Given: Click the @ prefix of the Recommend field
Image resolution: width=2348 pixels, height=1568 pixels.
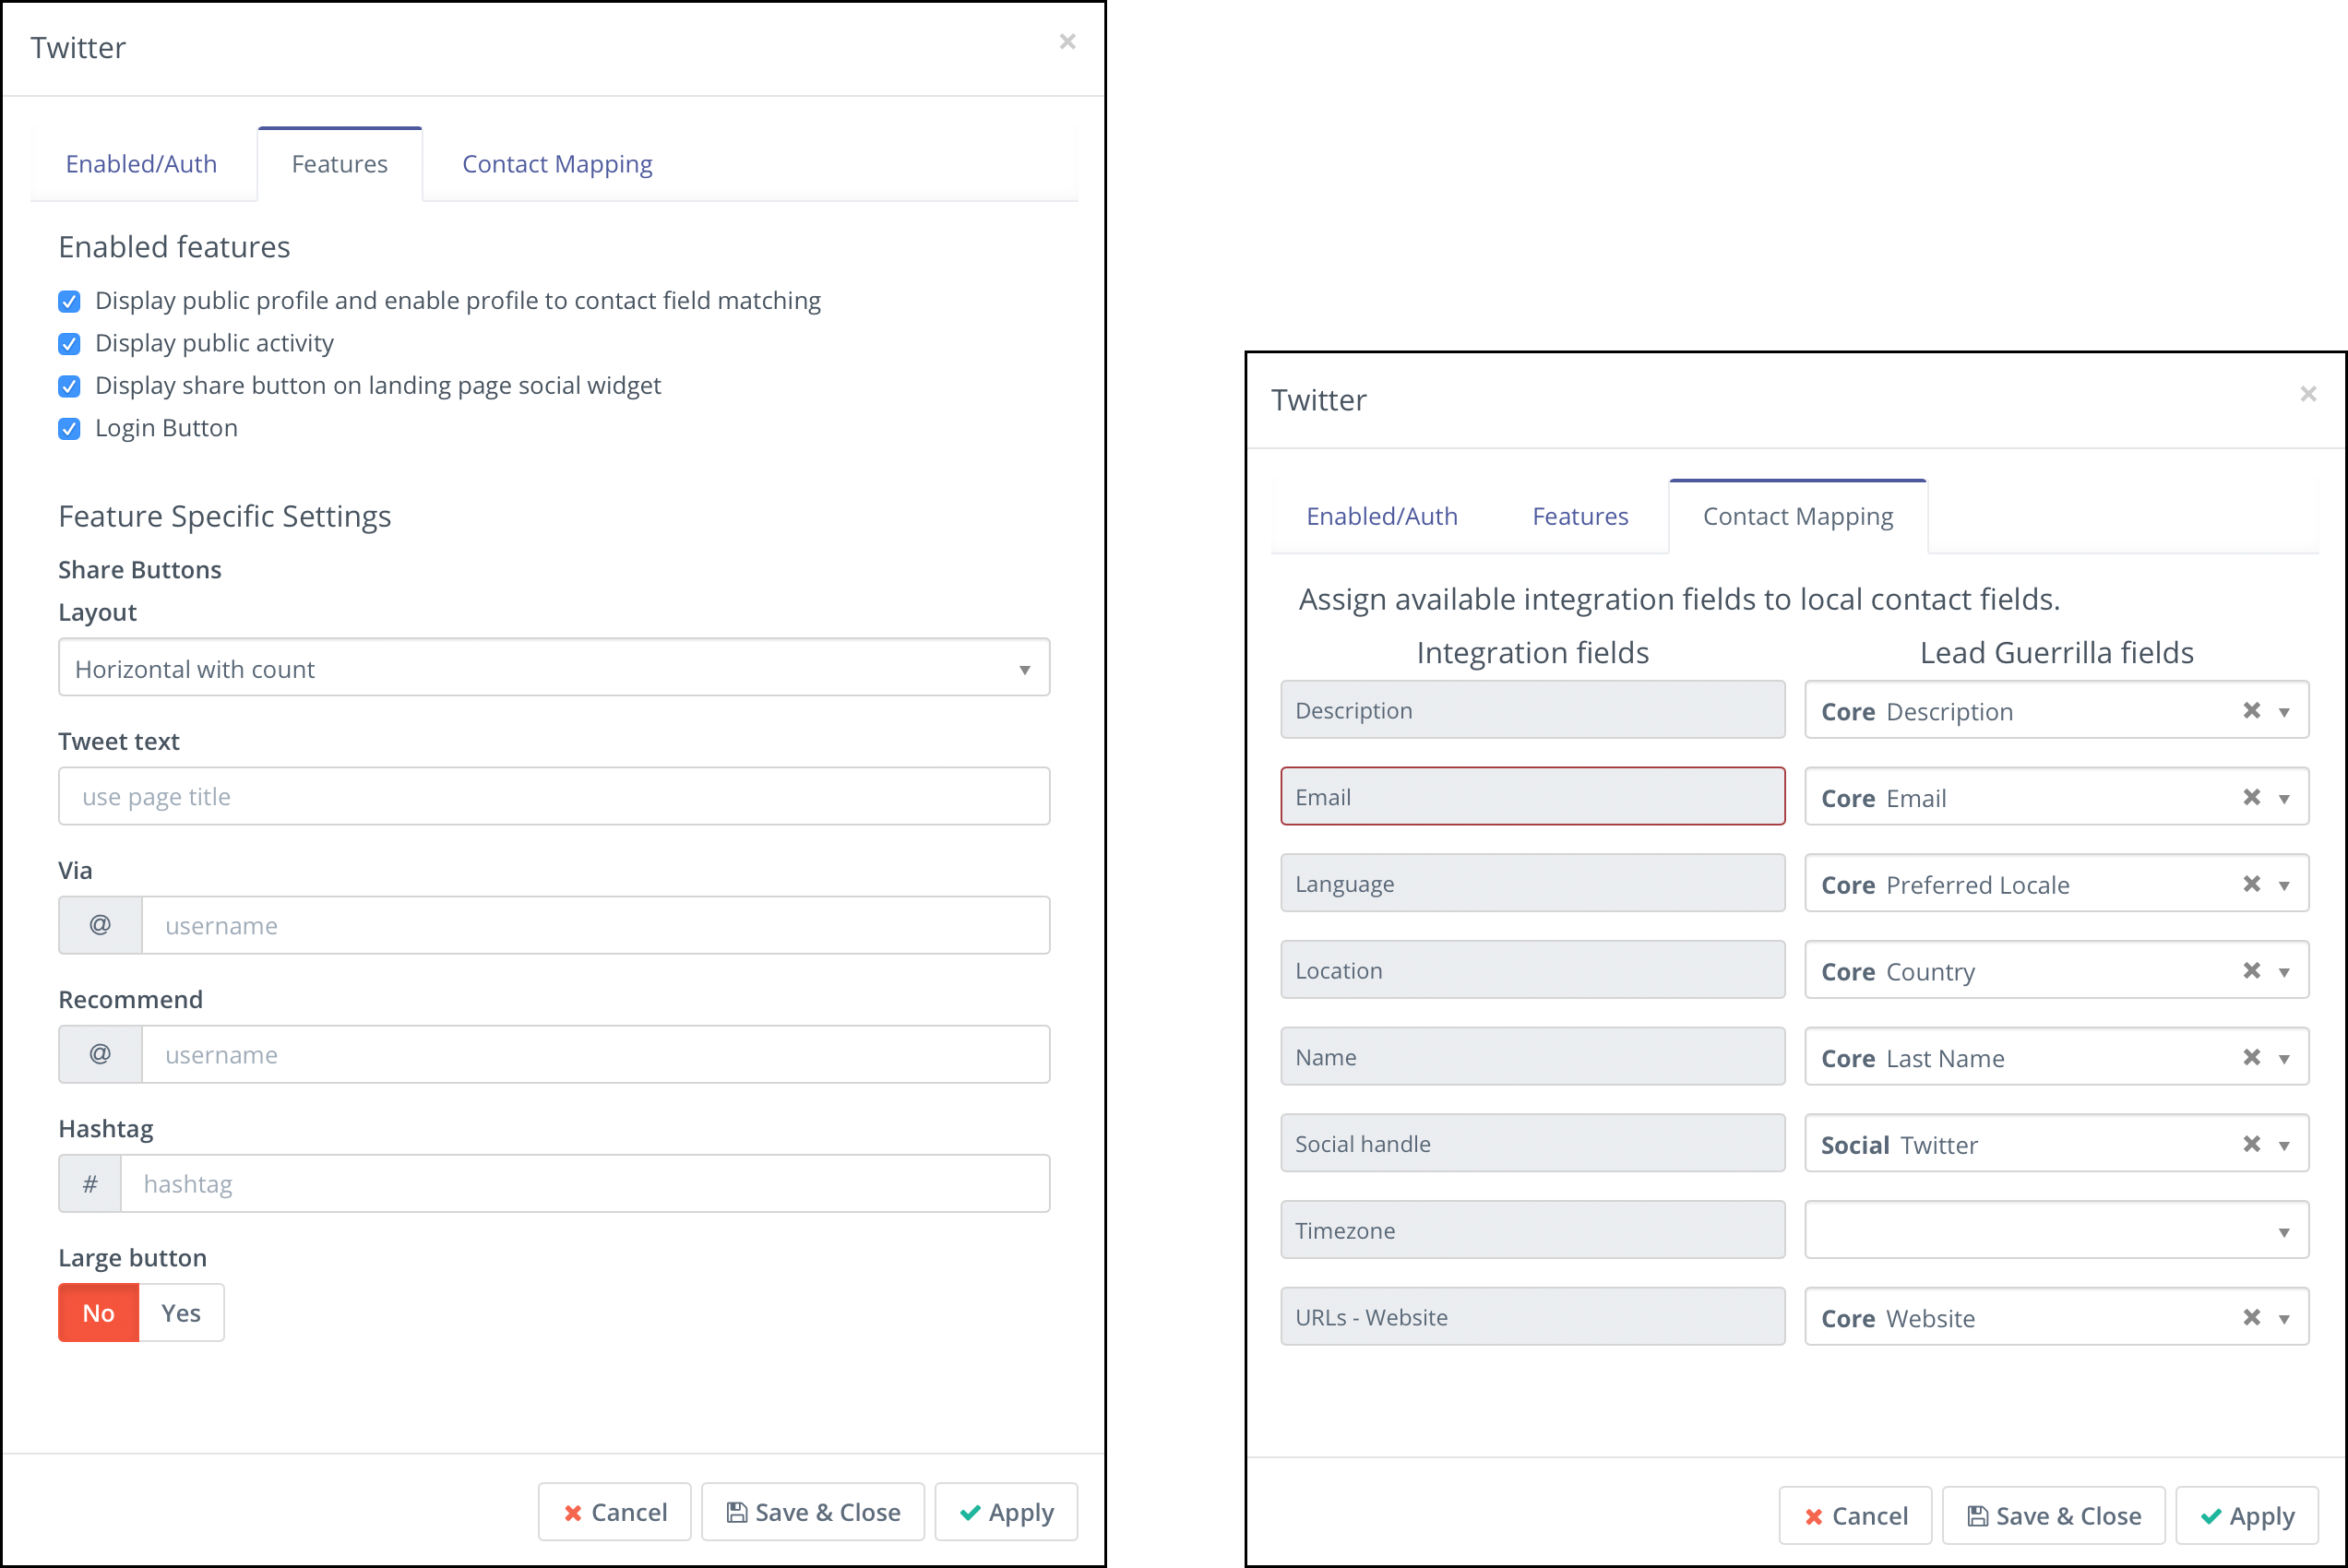Looking at the screenshot, I should tap(100, 1054).
